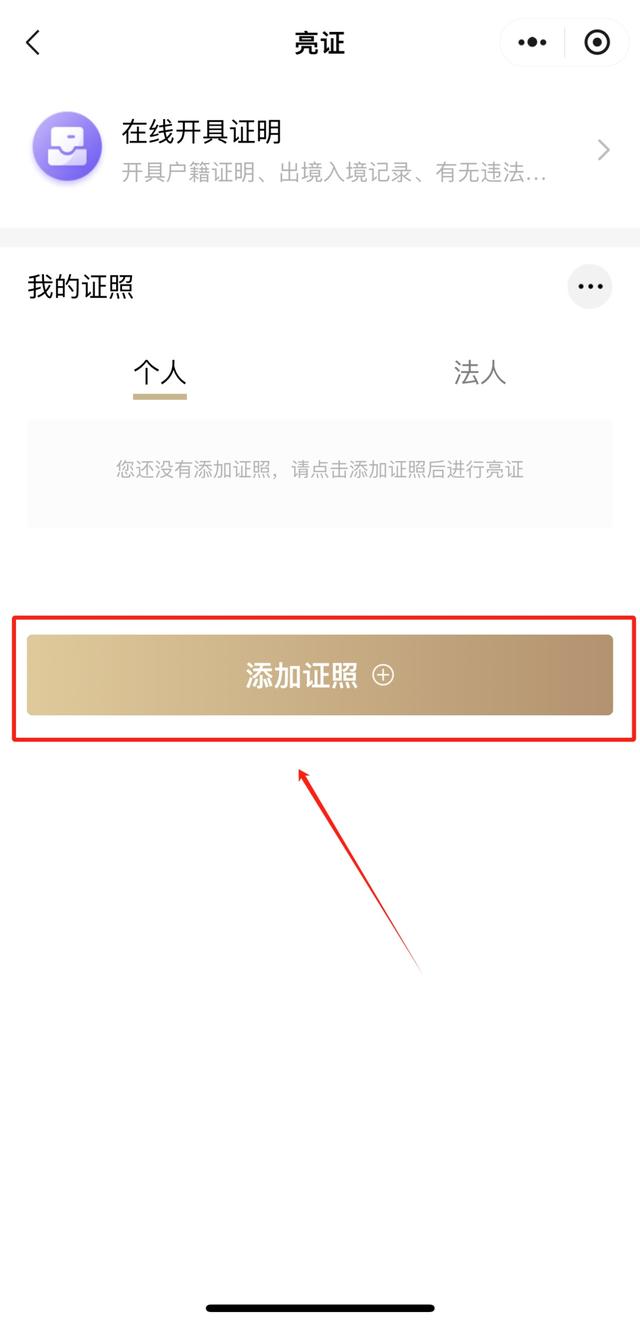Tap the 开具户籍证明、出境入境记录 description text
Viewport: 640px width, 1321px height.
334,174
